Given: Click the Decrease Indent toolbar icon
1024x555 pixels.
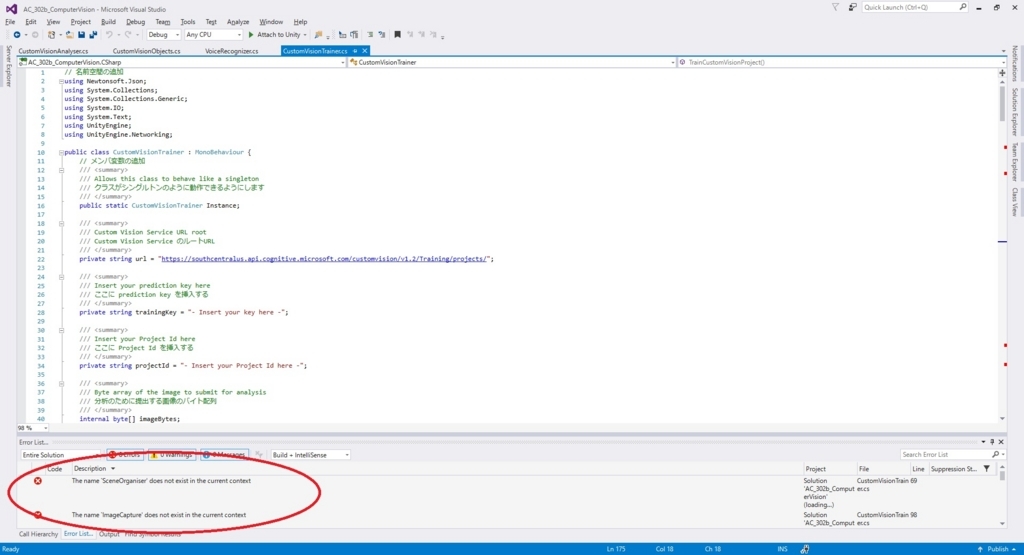Looking at the screenshot, I should [370, 35].
